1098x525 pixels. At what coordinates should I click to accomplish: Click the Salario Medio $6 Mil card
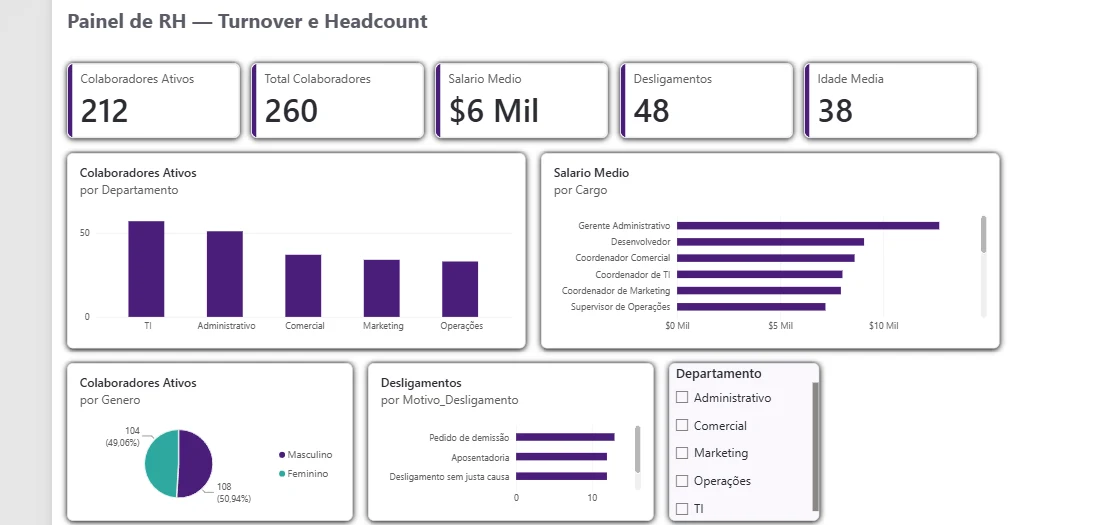coord(522,101)
